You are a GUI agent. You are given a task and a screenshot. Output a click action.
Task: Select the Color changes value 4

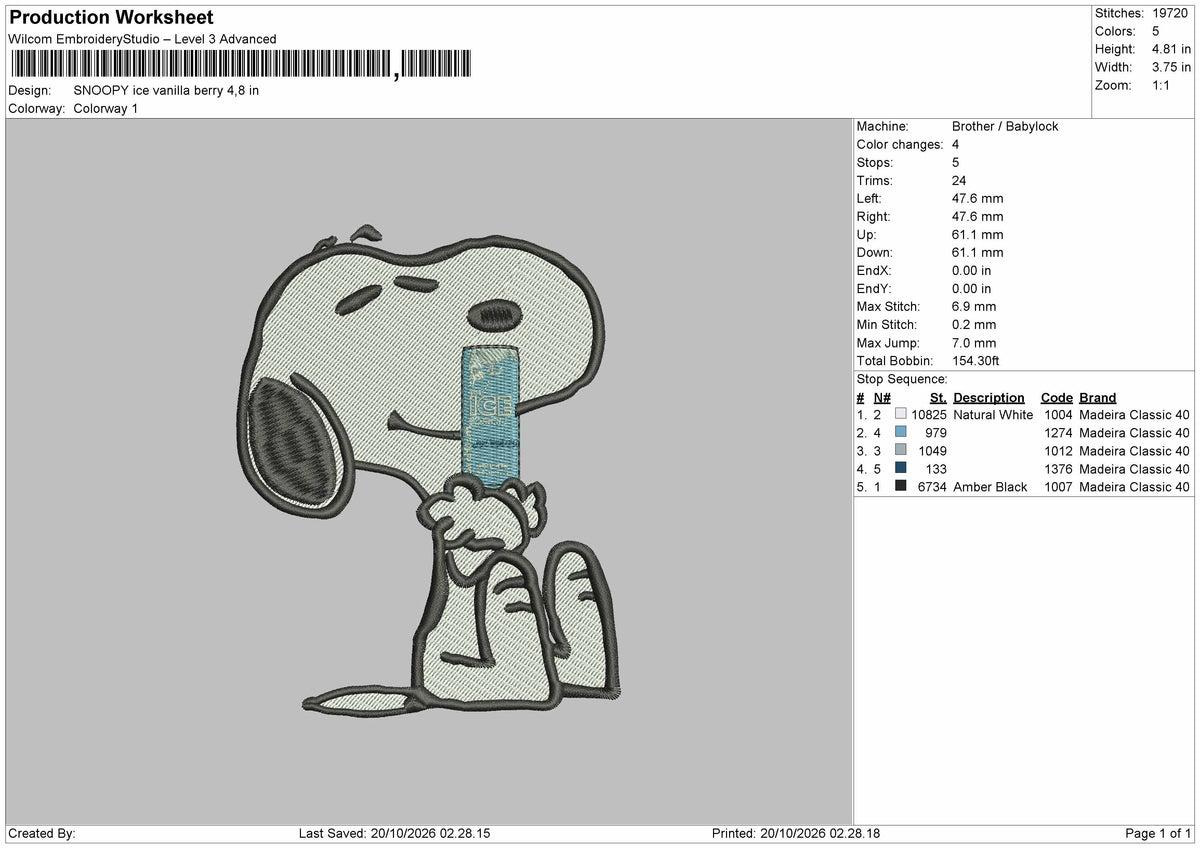point(956,144)
